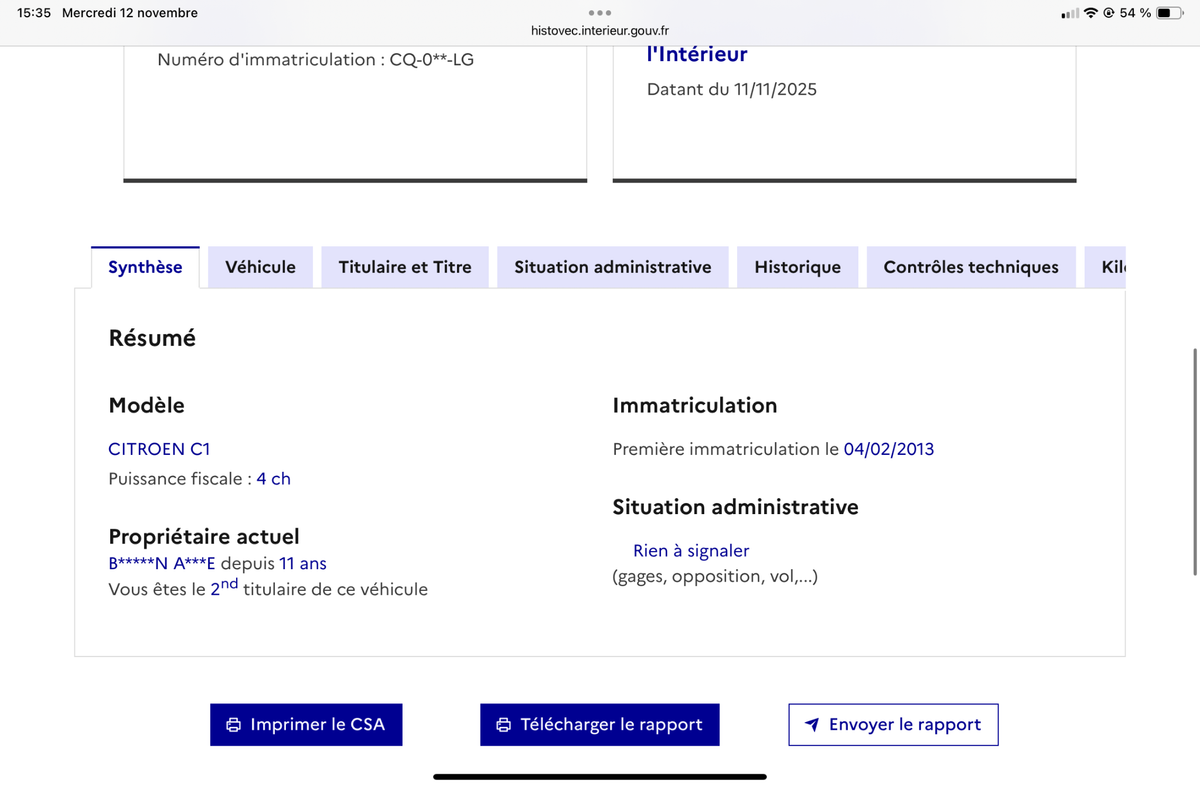The height and width of the screenshot is (788, 1200).
Task: Click the CITROEN C1 model text
Action: pos(159,450)
